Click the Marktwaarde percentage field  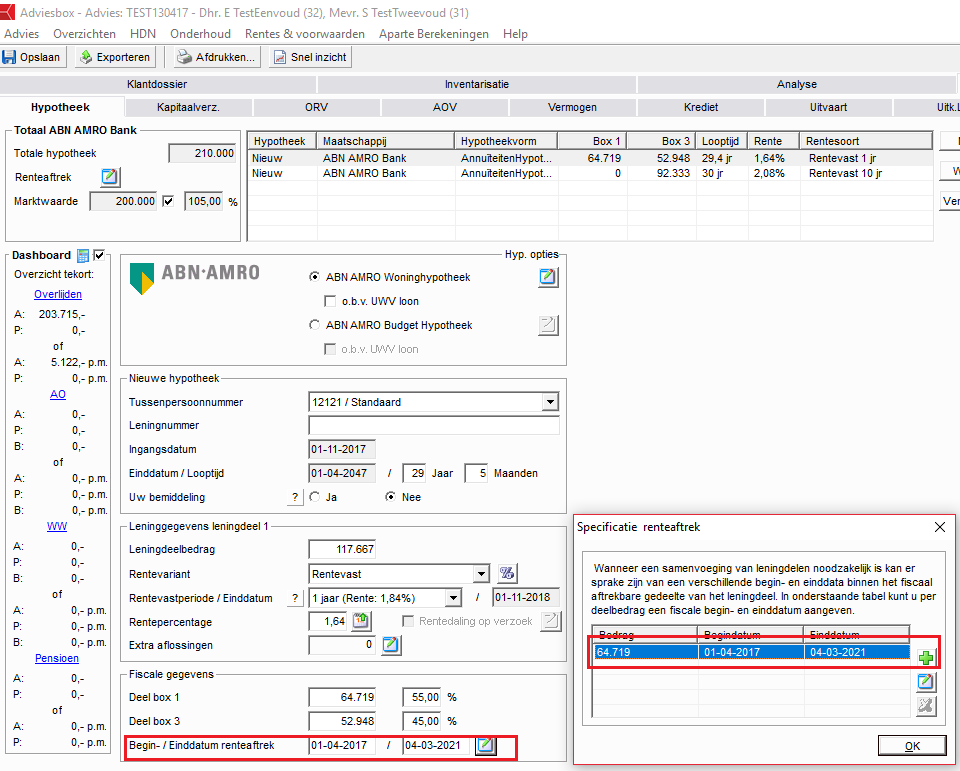[x=204, y=201]
